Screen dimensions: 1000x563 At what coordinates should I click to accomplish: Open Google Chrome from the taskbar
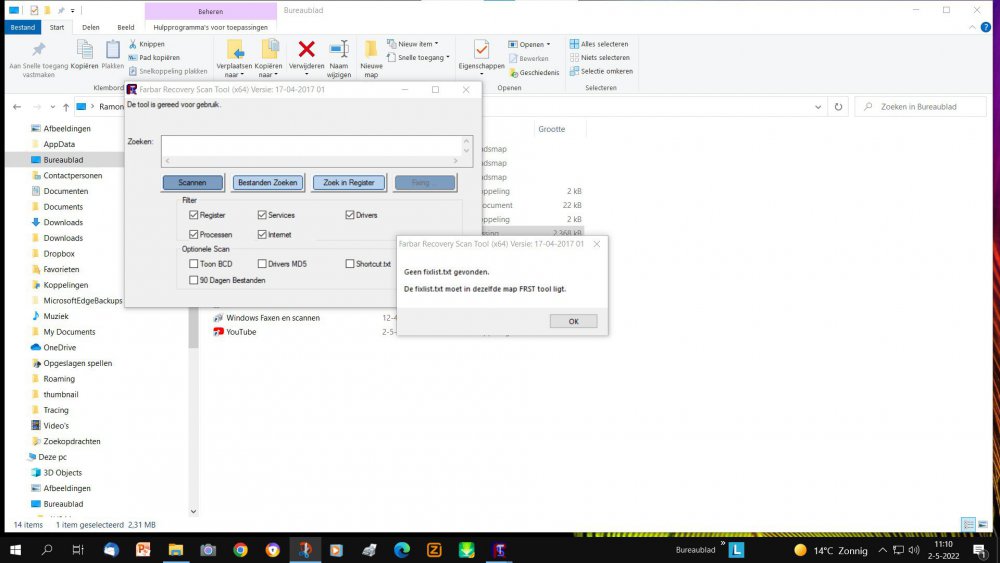(x=240, y=550)
